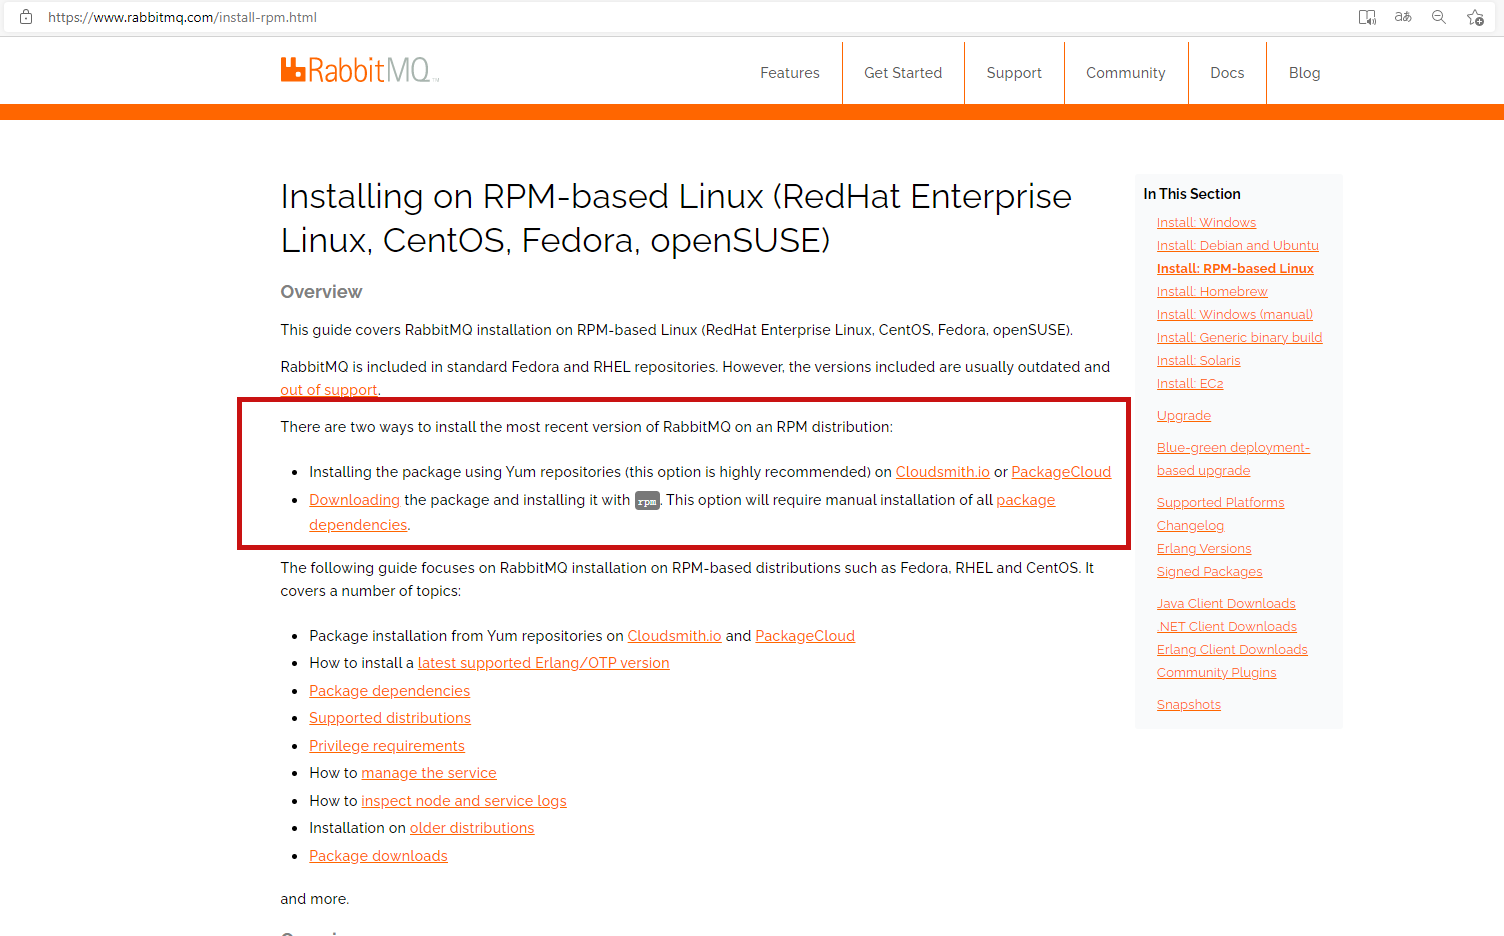Open Java Client Downloads link
The height and width of the screenshot is (936, 1504).
(1226, 604)
